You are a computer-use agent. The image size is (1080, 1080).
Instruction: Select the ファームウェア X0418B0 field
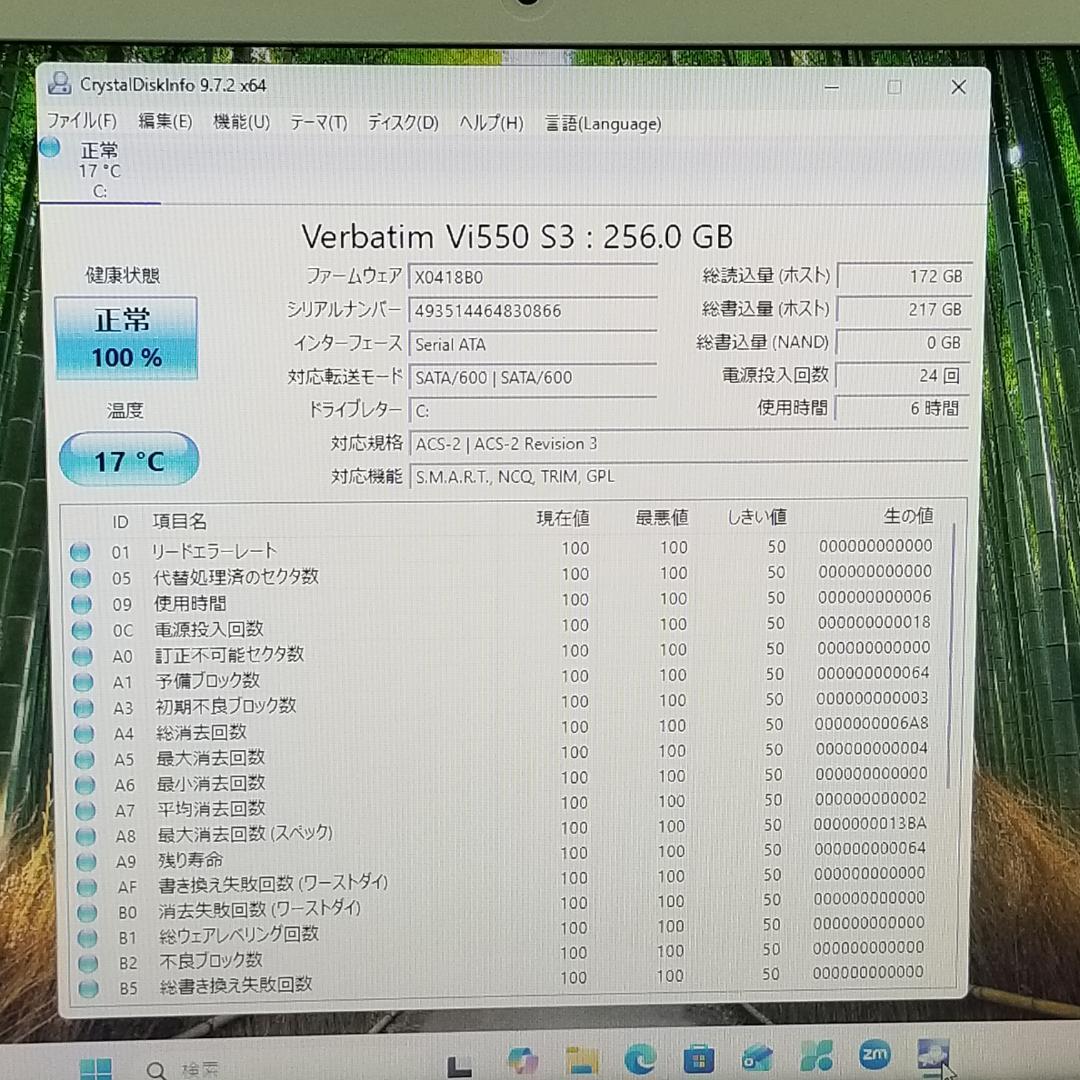pos(533,277)
